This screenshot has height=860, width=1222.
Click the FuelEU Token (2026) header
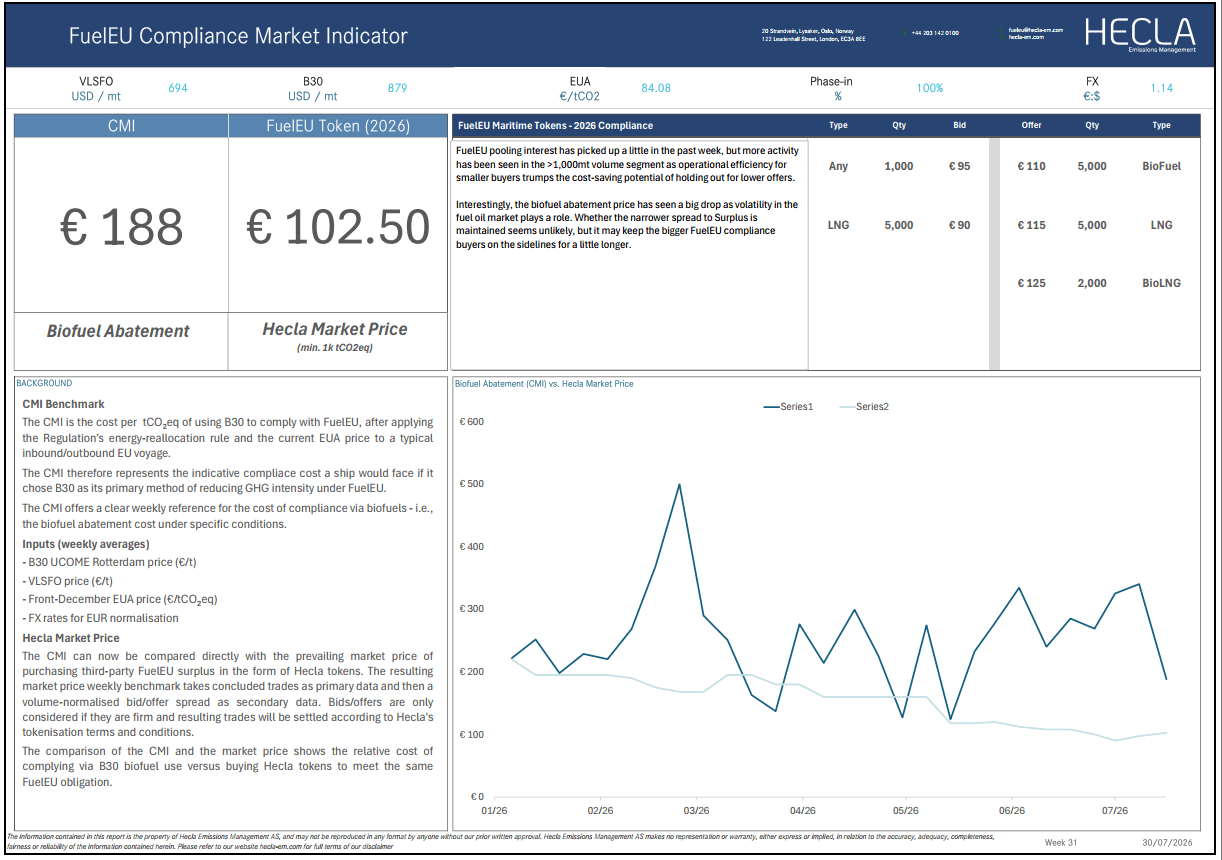pos(338,126)
